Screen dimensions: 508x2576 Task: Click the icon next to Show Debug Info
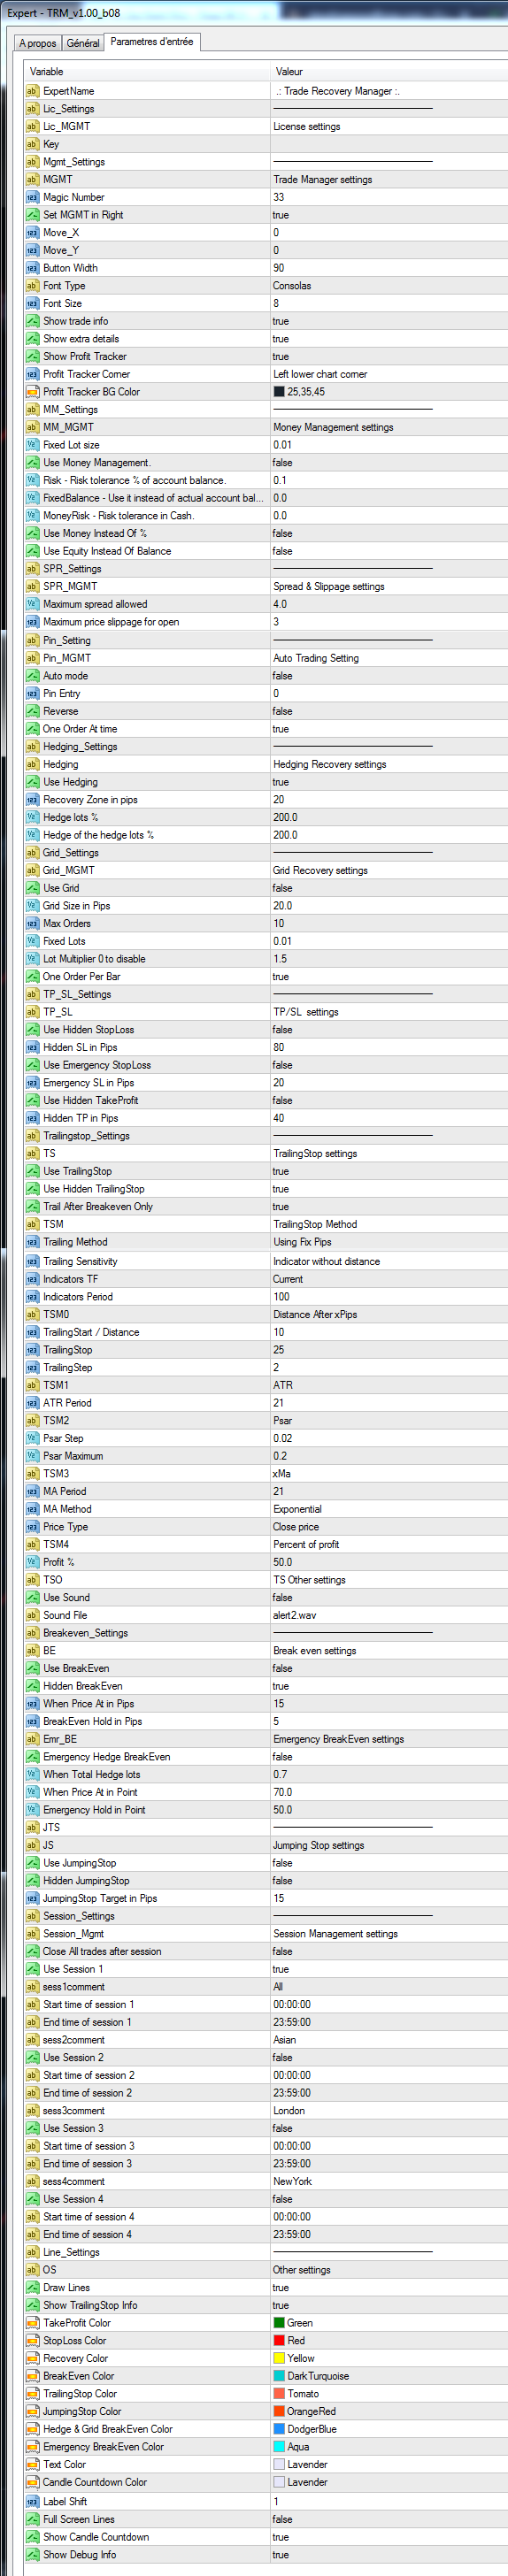pos(32,2554)
